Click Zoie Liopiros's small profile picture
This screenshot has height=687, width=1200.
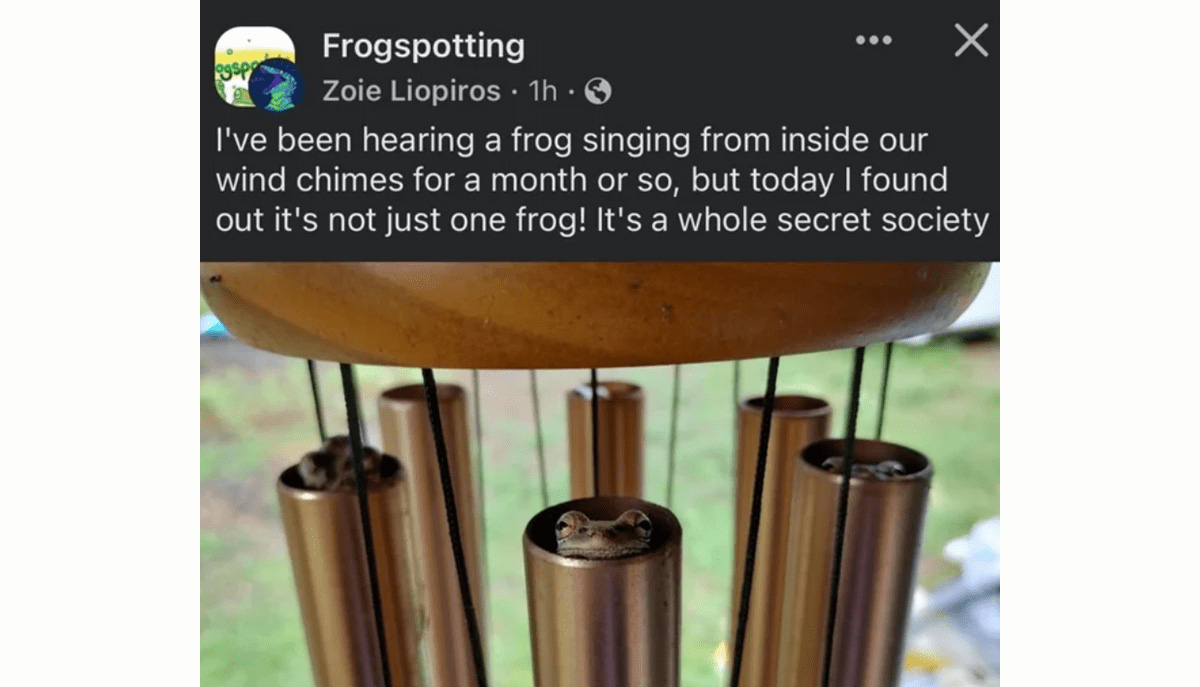pos(275,87)
